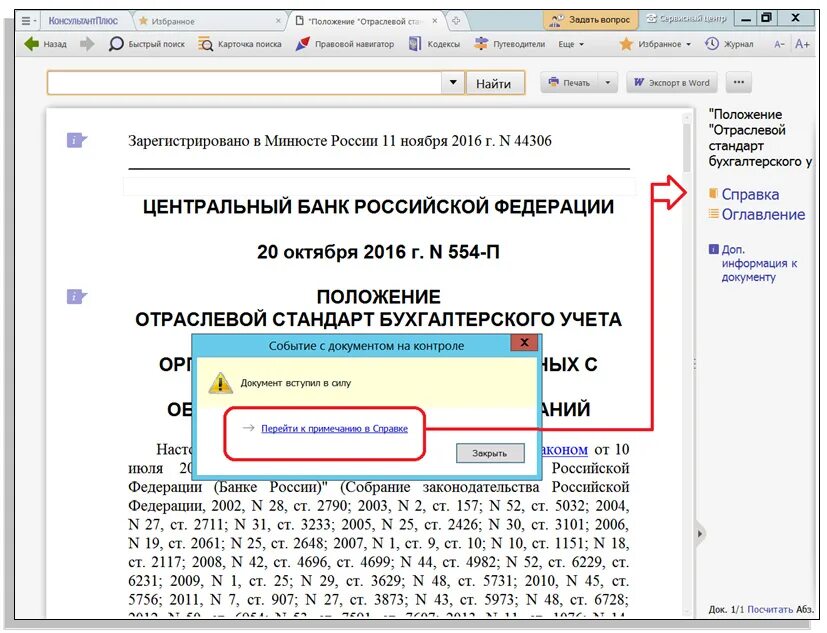Screen dimensions: 827x633
Task: Open Справка in the right panel
Action: (744, 194)
